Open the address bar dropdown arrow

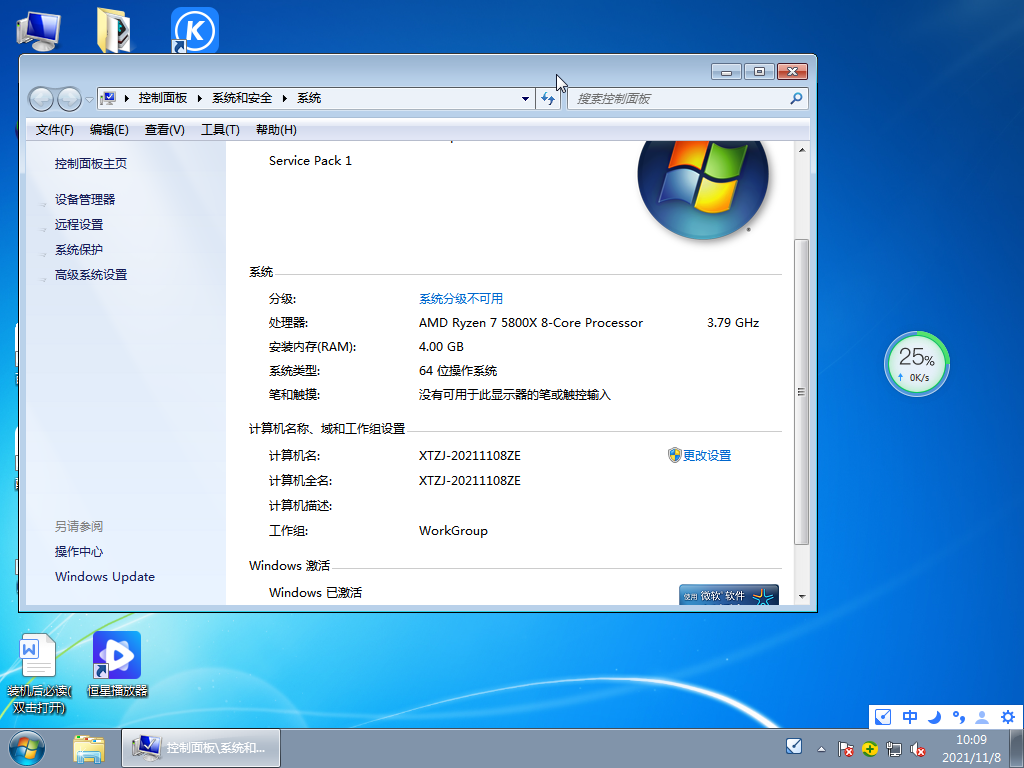(524, 97)
